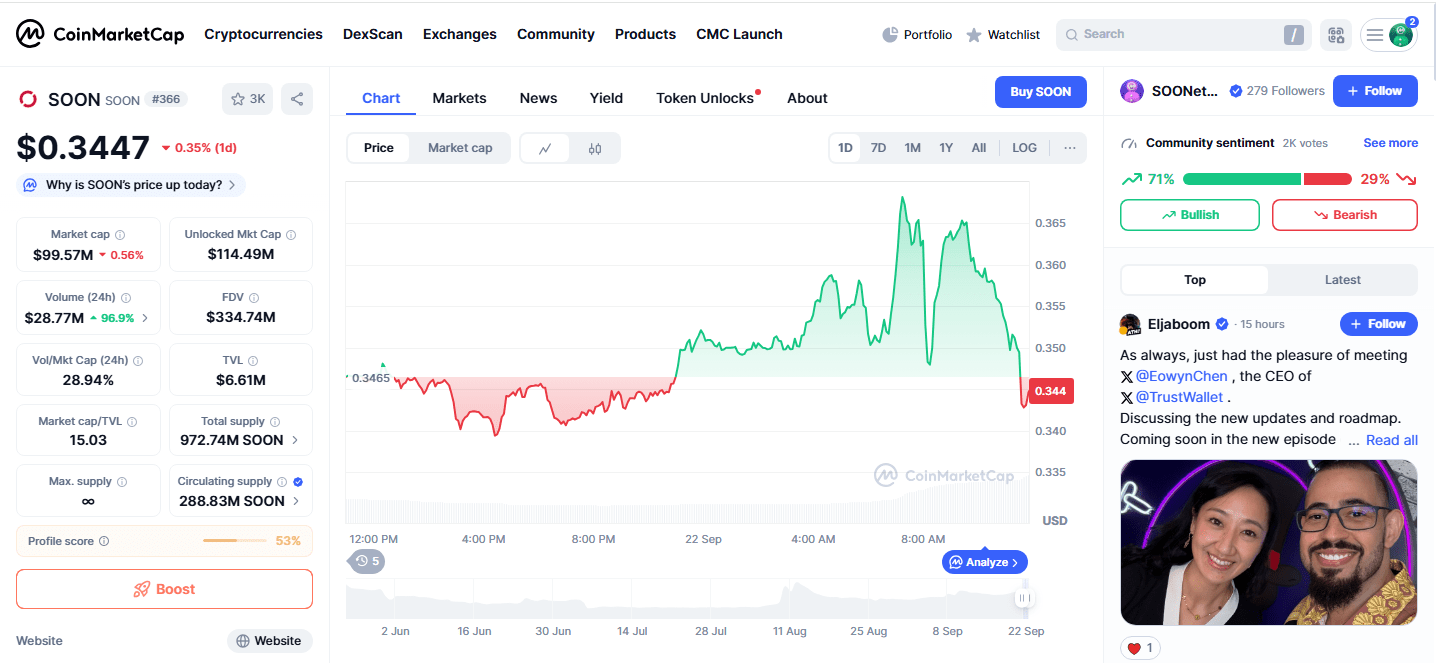Open the CoinMarketCap home logo
The width and height of the screenshot is (1436, 663).
pos(100,34)
